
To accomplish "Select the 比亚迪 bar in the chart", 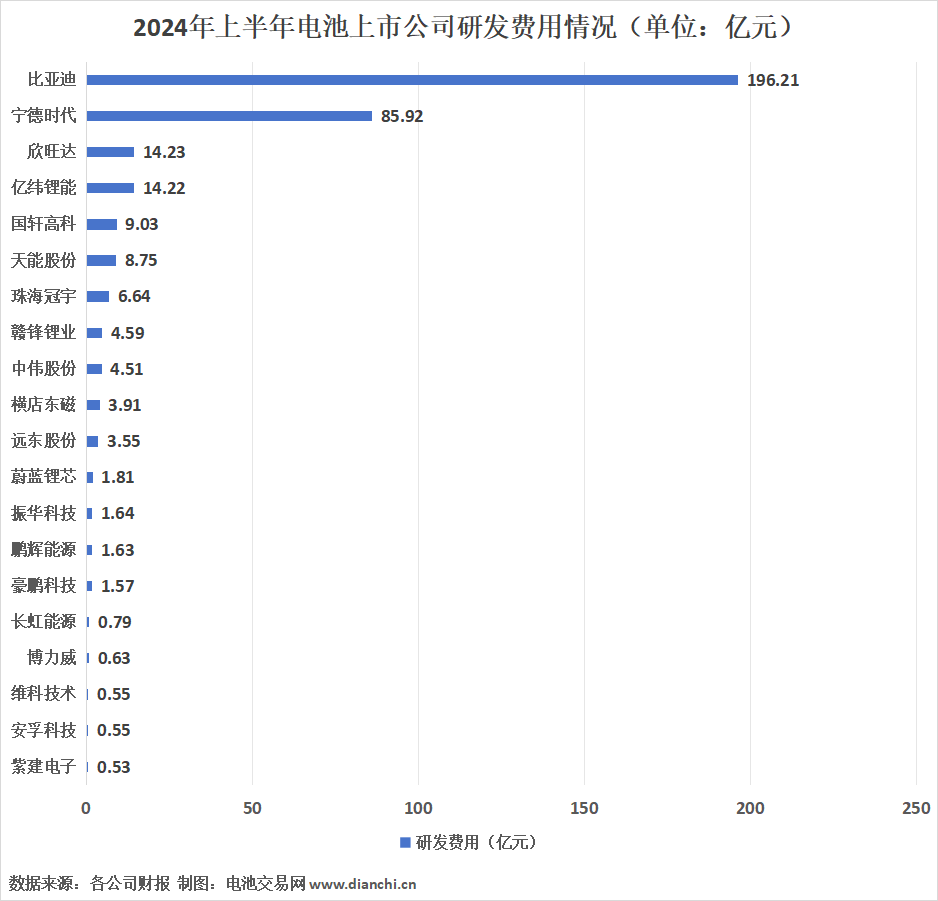I will point(412,80).
